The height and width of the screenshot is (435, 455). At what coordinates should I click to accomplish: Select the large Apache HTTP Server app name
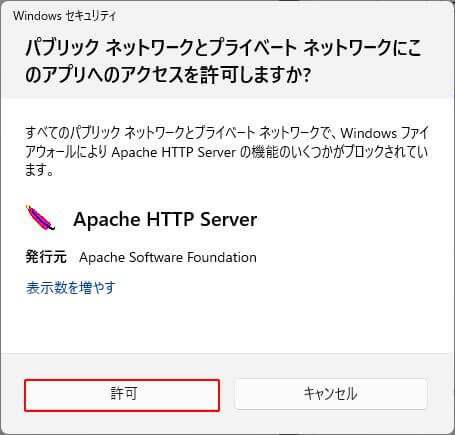click(165, 219)
